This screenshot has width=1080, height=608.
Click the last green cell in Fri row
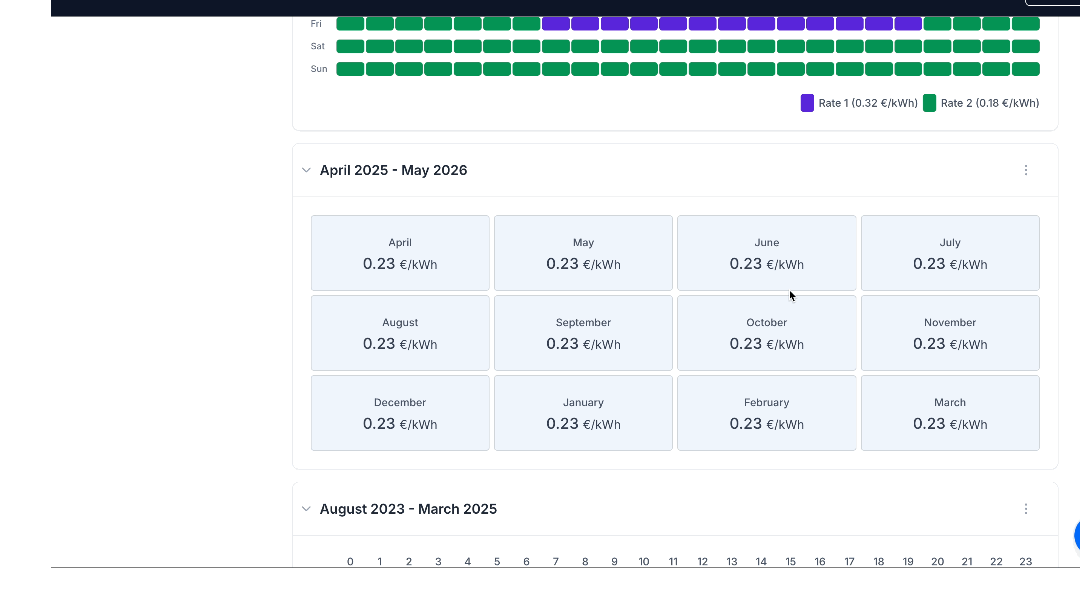(1026, 23)
